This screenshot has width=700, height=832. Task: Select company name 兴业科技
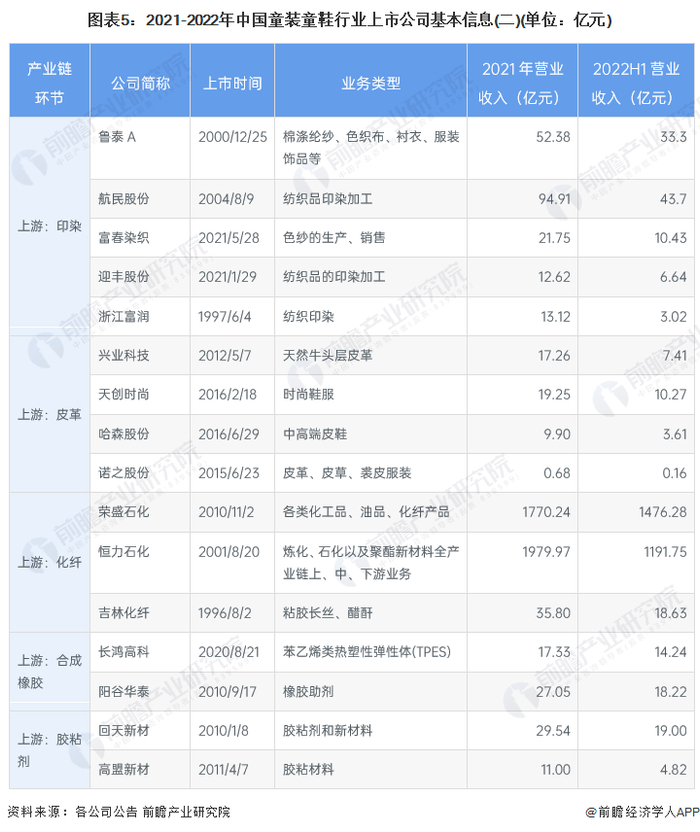124,356
